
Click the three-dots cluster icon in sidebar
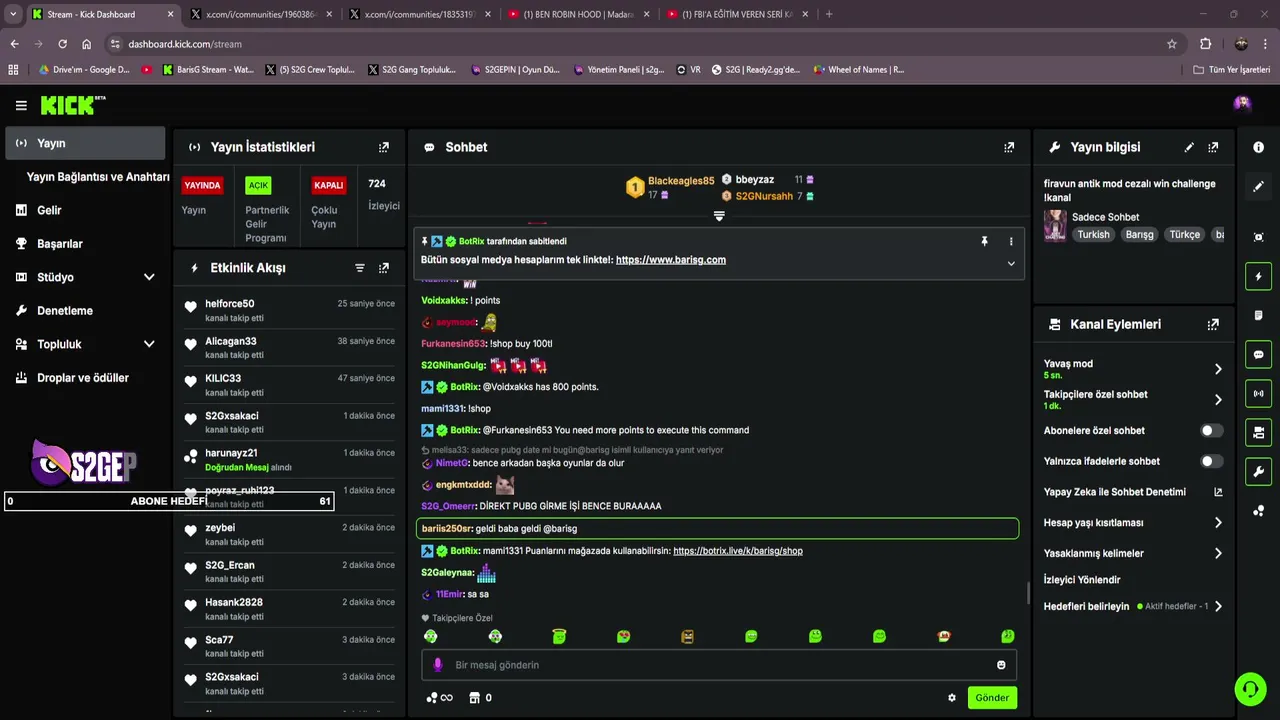(1258, 511)
